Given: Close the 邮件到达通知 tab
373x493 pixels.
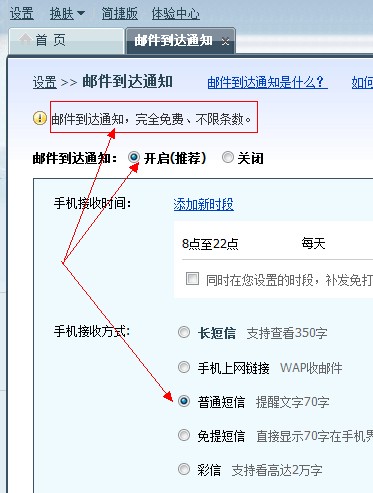Looking at the screenshot, I should coord(225,42).
